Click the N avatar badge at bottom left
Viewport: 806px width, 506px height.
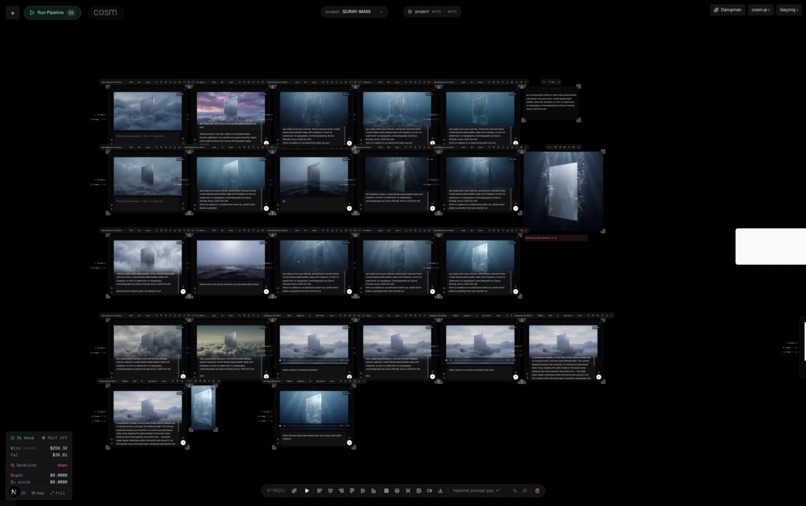(x=14, y=492)
